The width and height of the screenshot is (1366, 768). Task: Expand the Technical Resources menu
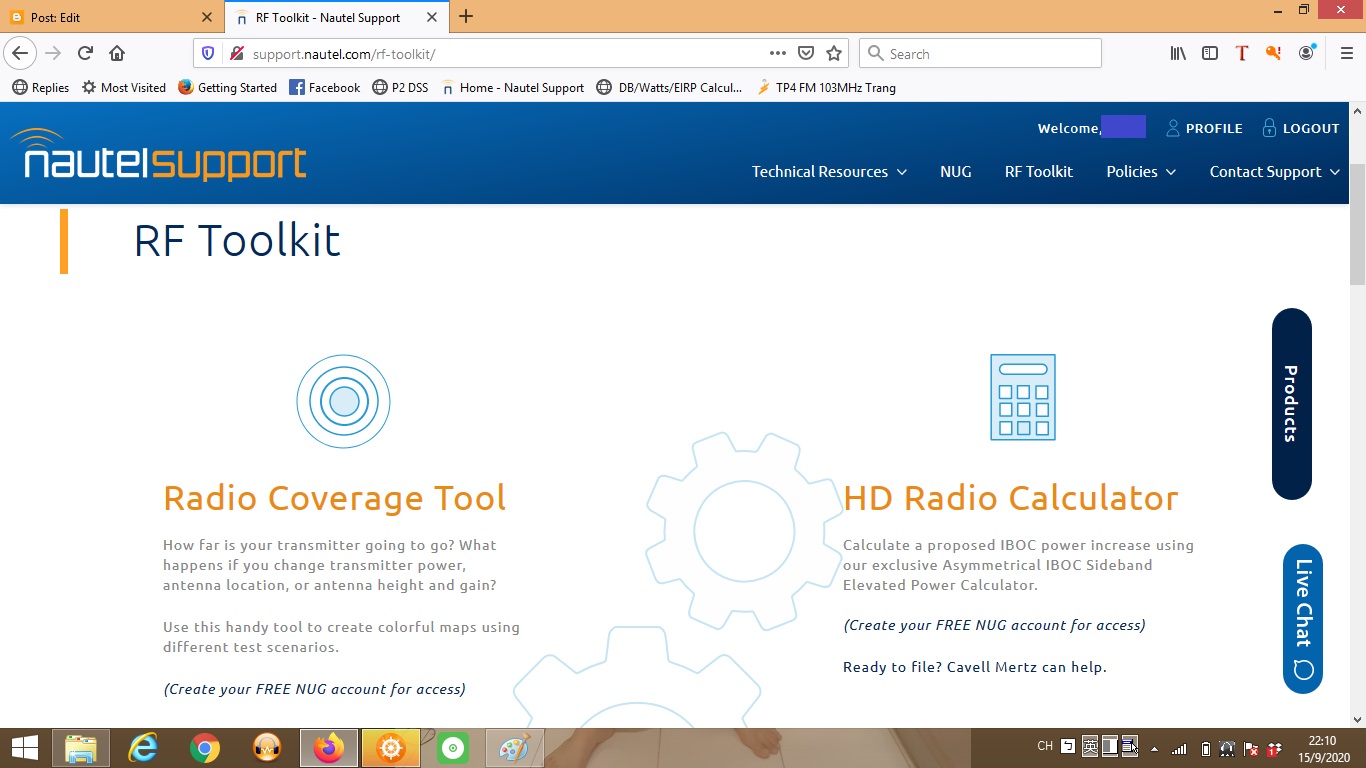click(829, 172)
